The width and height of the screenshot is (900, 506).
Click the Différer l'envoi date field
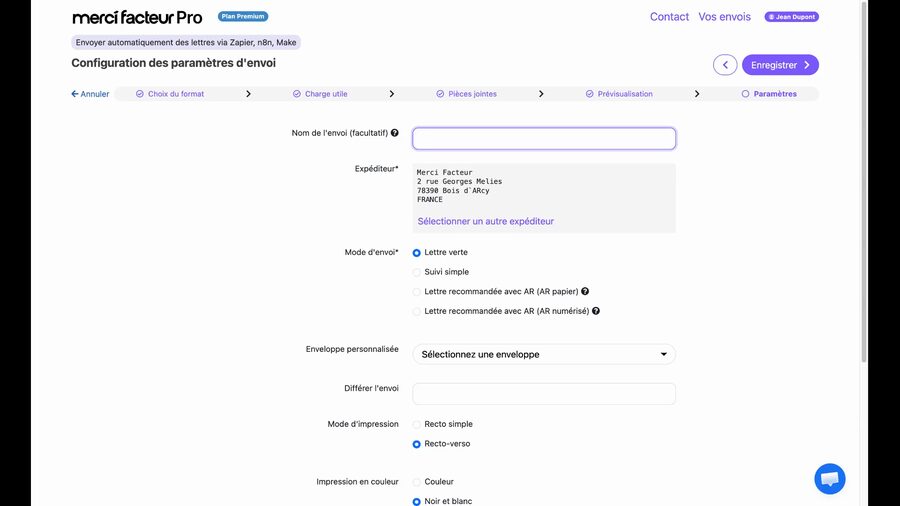click(x=544, y=394)
